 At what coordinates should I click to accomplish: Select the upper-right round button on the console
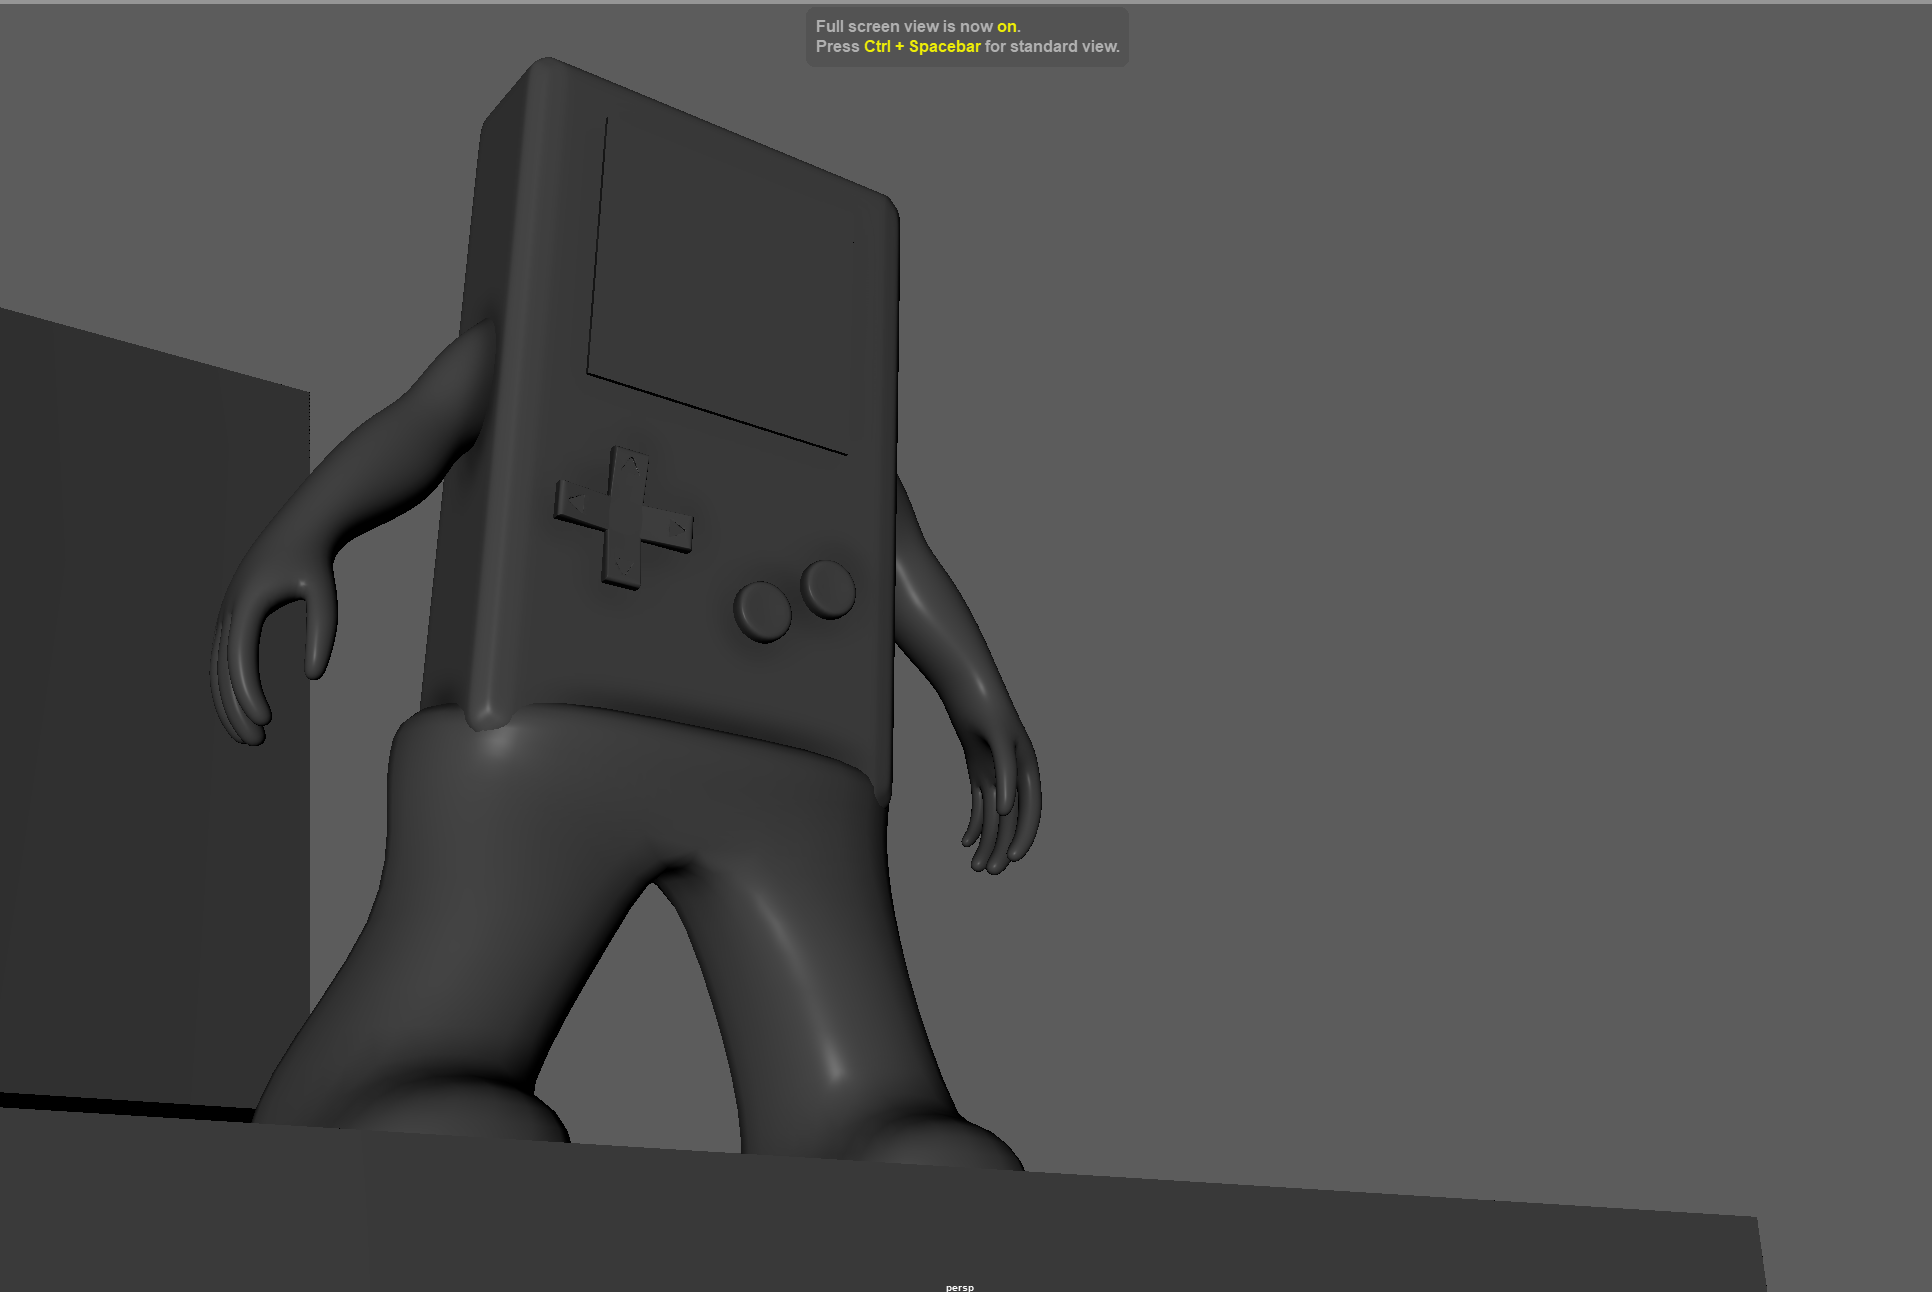tap(828, 590)
